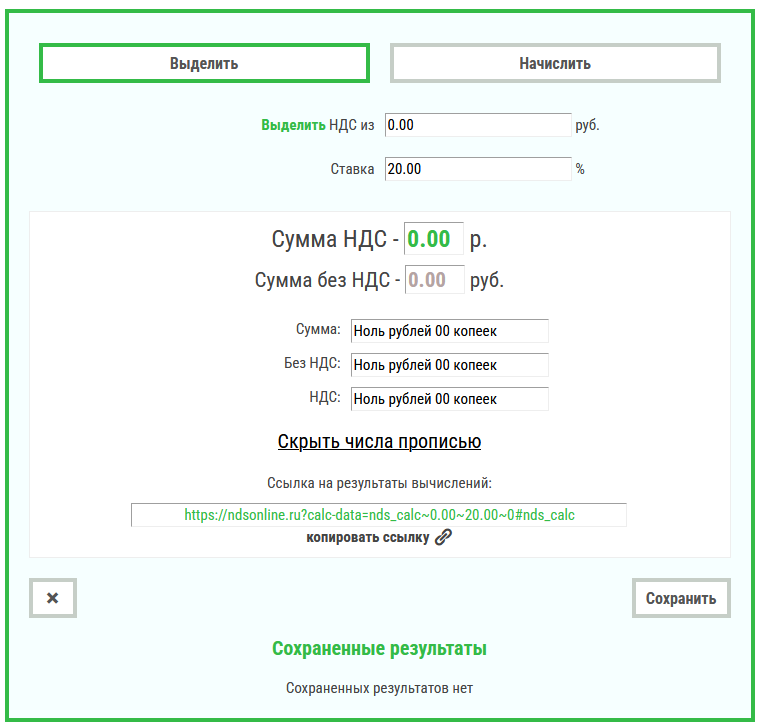Select the ndsonline.ru results URL field
This screenshot has width=762, height=724.
[379, 515]
